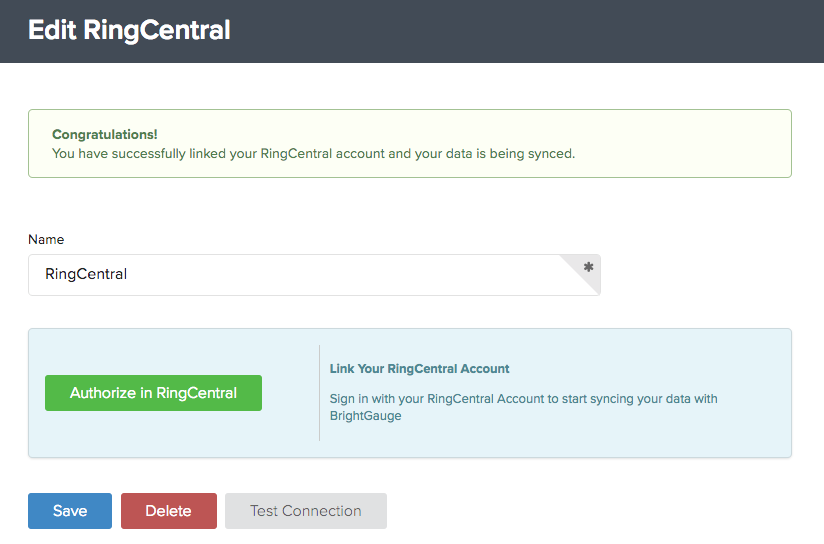Image resolution: width=824 pixels, height=544 pixels.
Task: Click the Edit RingCentral page title
Action: tap(129, 30)
